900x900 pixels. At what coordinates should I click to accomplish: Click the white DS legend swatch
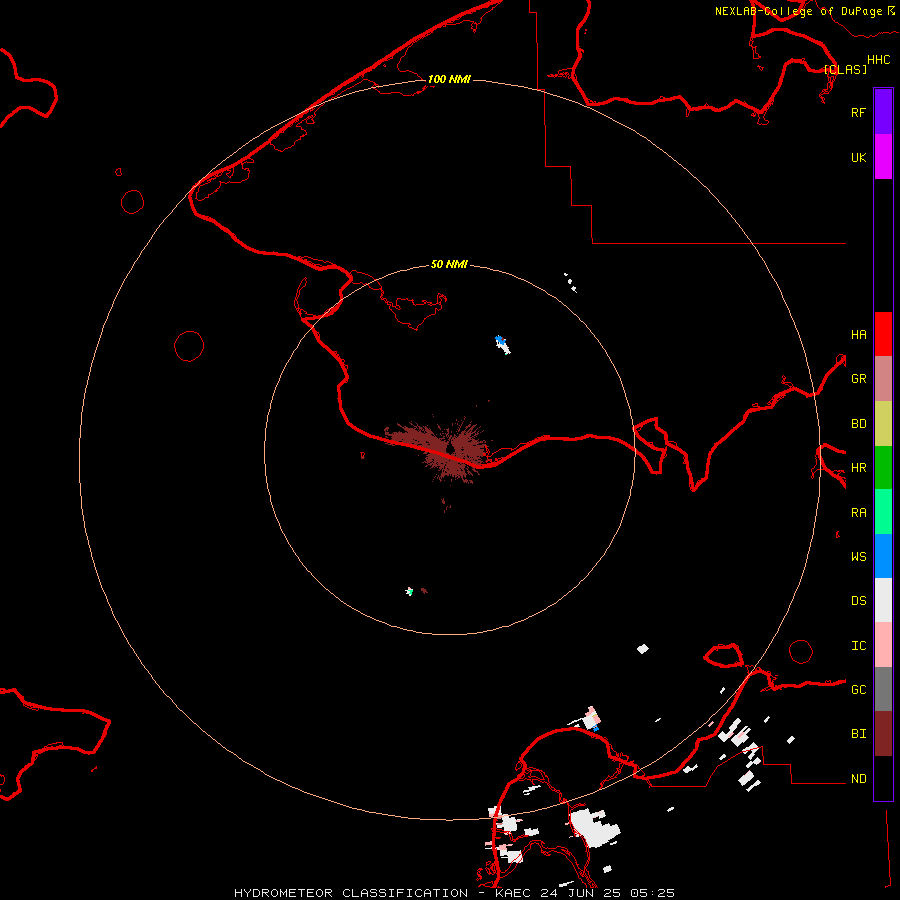(x=883, y=600)
